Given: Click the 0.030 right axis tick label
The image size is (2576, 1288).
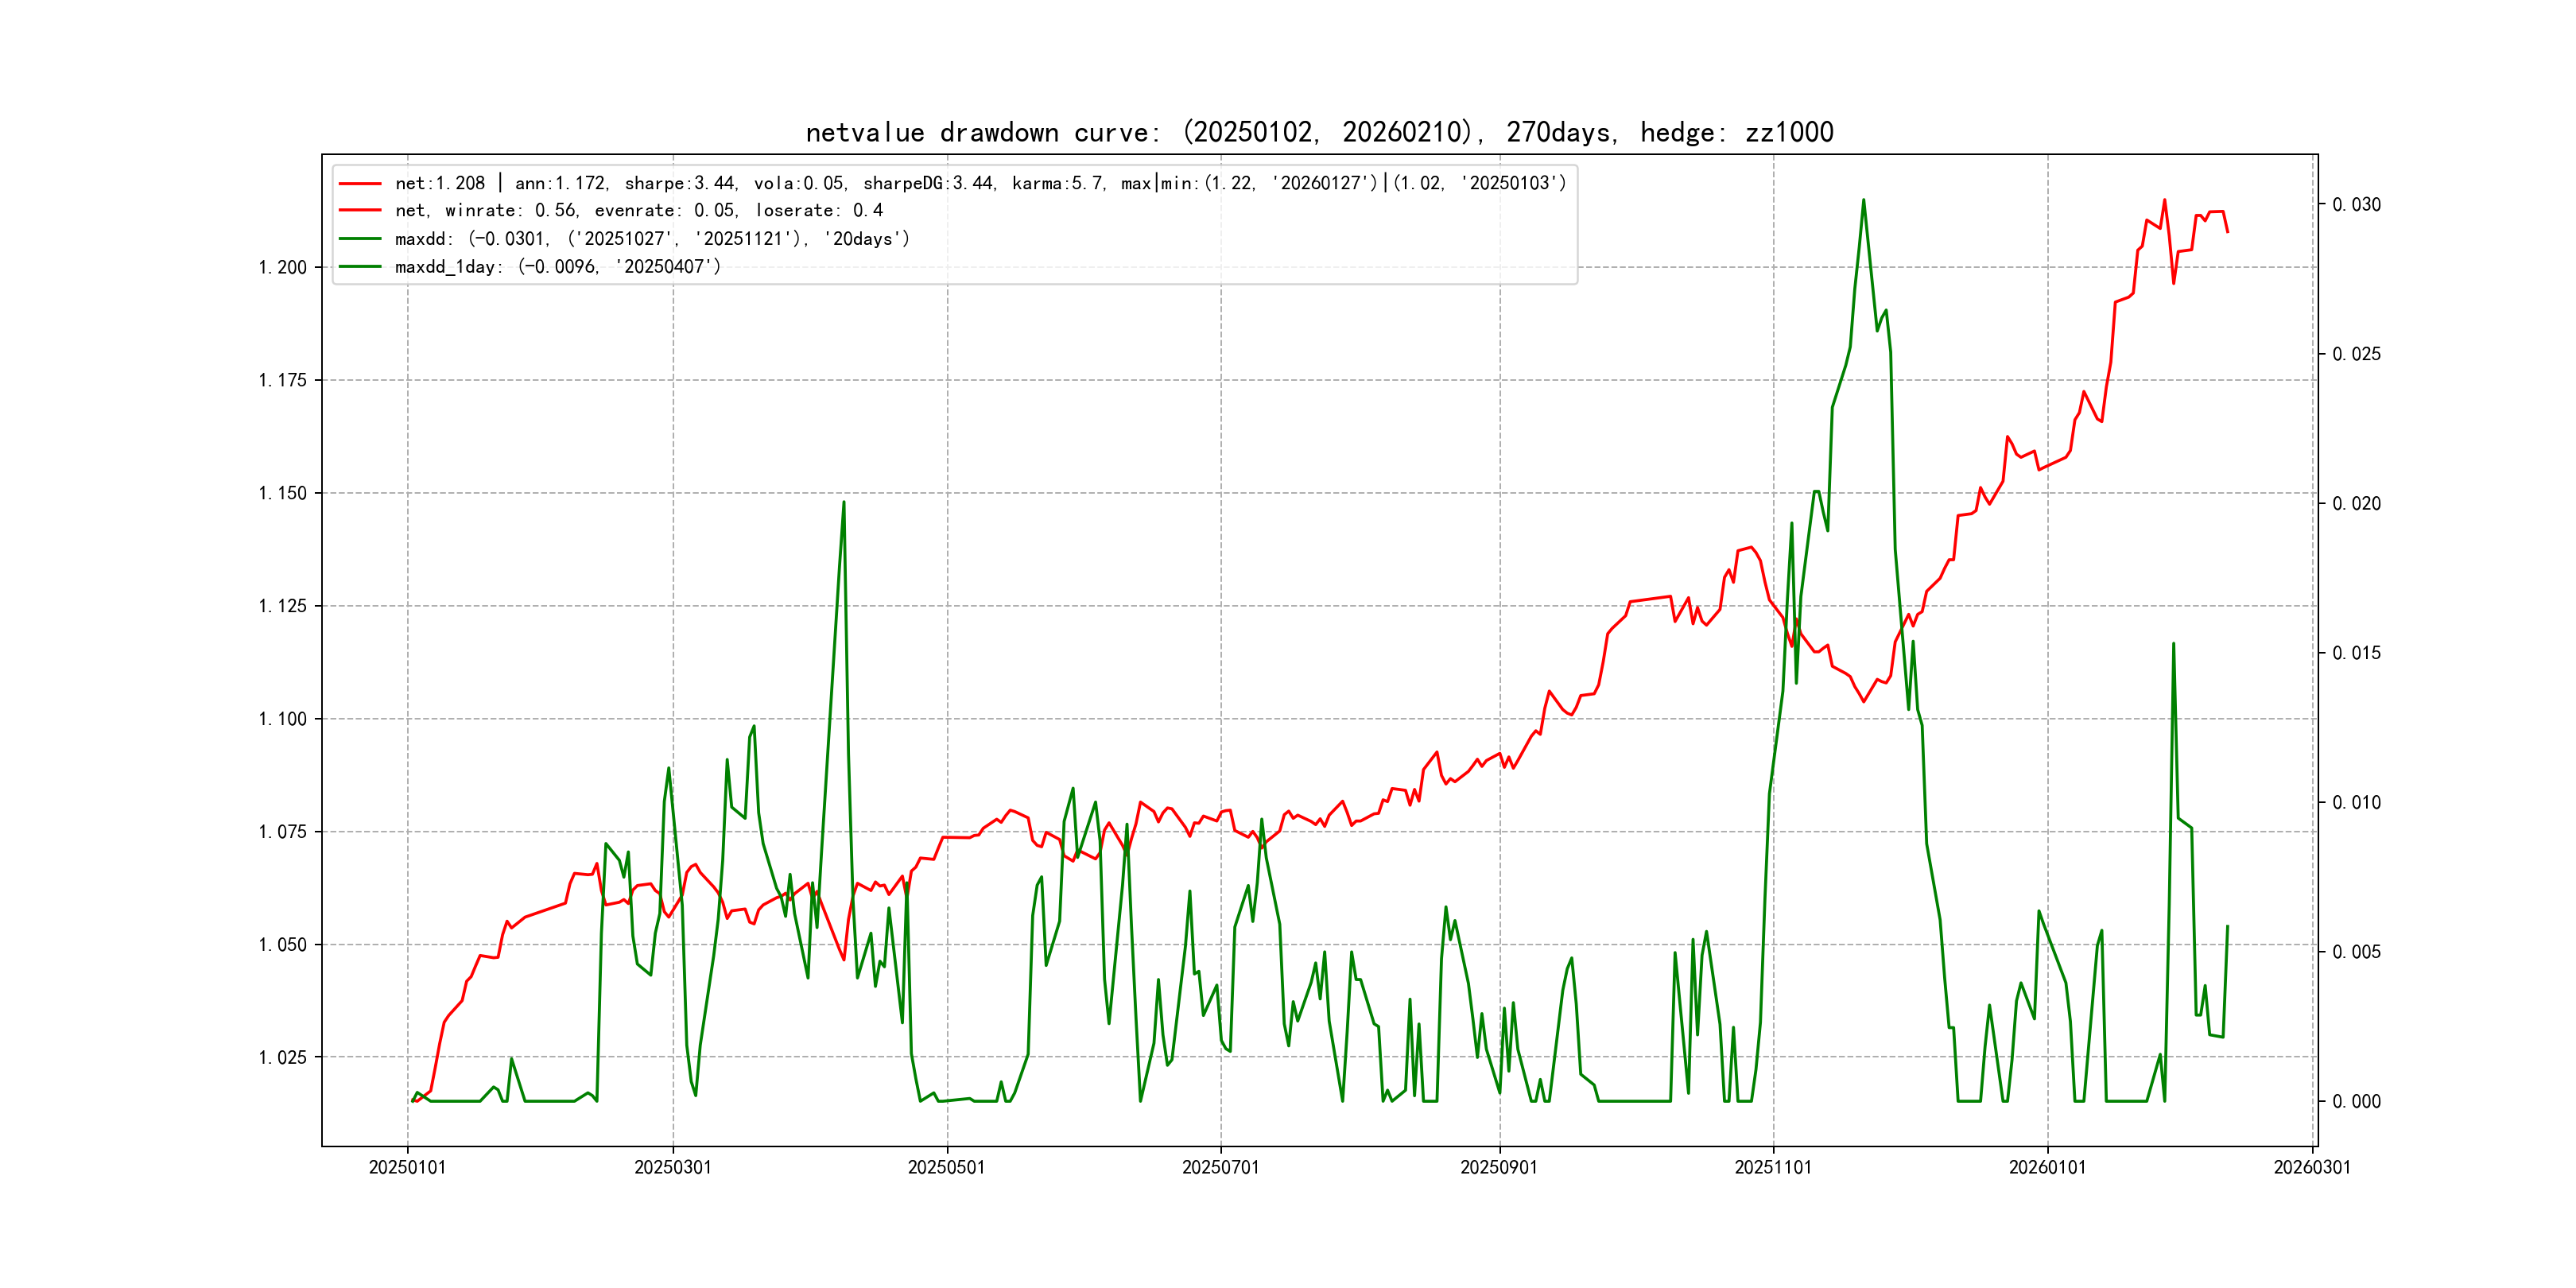Looking at the screenshot, I should (x=2357, y=205).
